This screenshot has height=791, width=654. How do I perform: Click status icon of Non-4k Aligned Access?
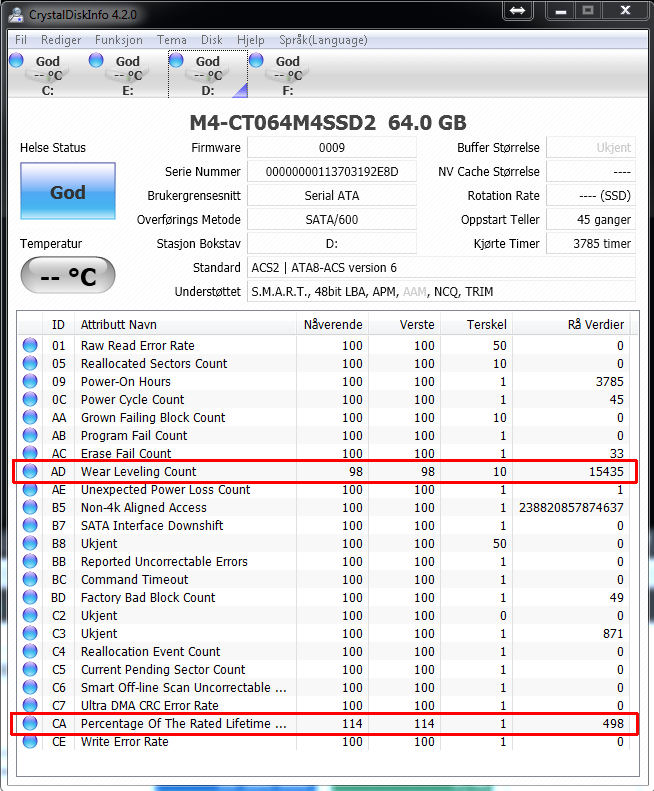coord(30,507)
